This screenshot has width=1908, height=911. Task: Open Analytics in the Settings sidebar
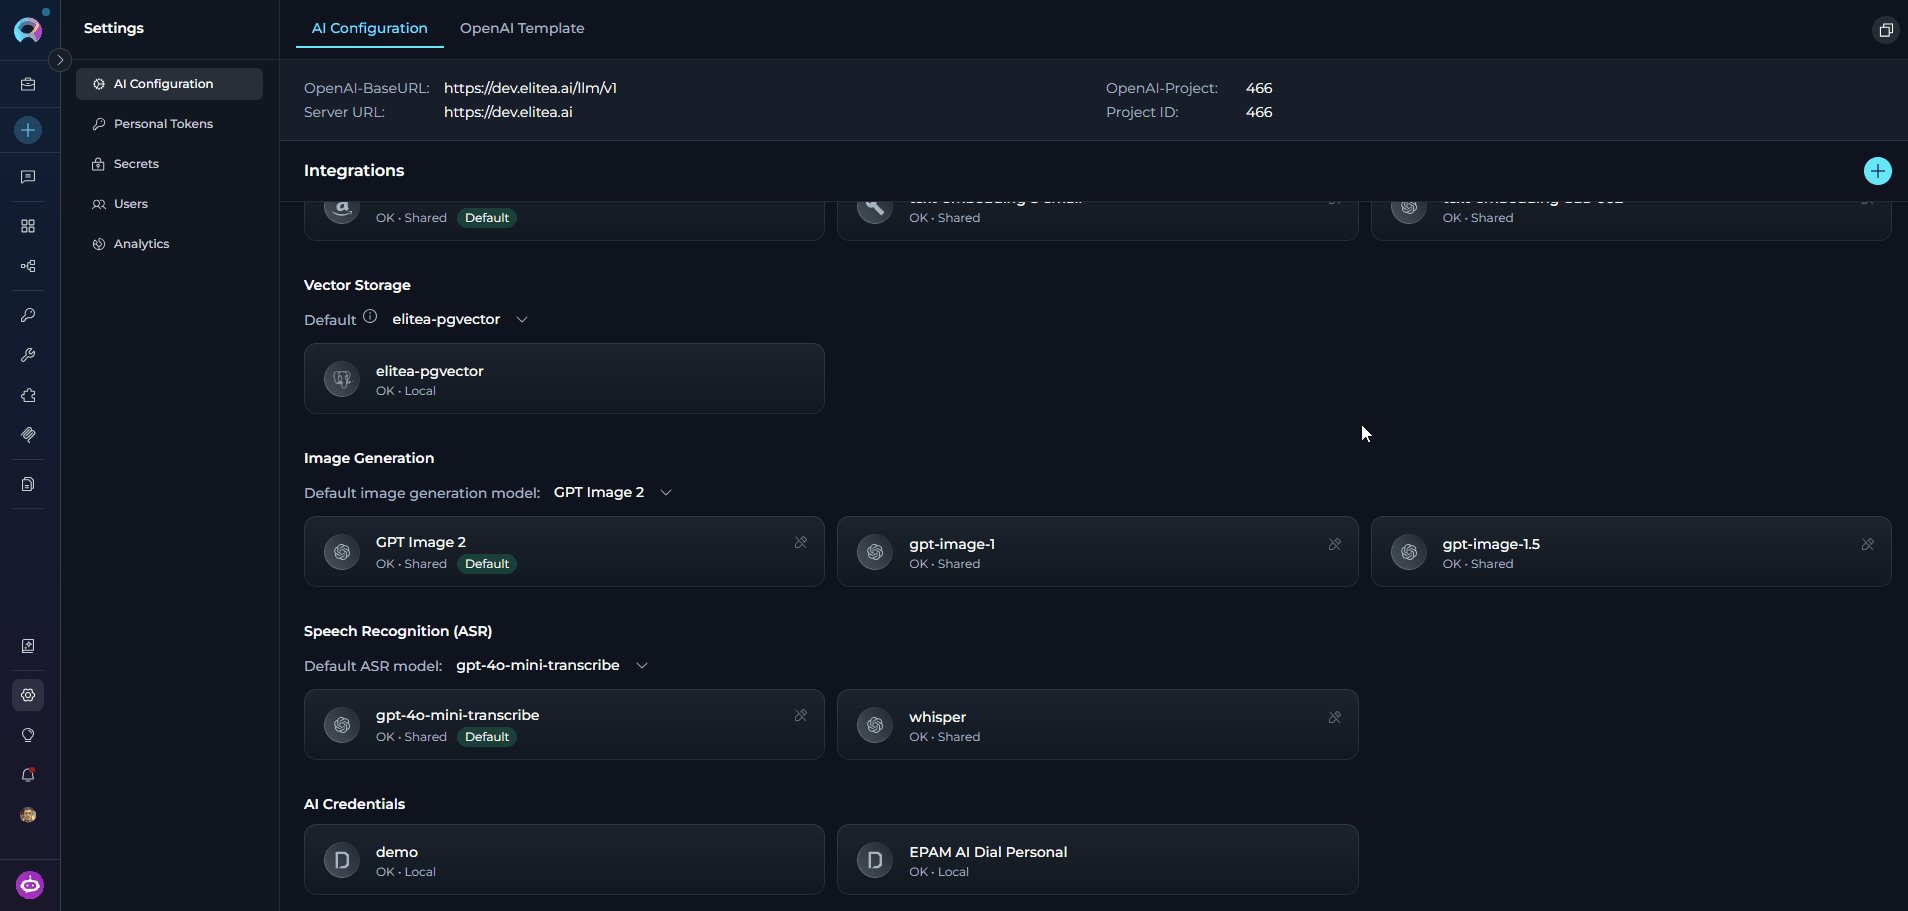point(169,244)
